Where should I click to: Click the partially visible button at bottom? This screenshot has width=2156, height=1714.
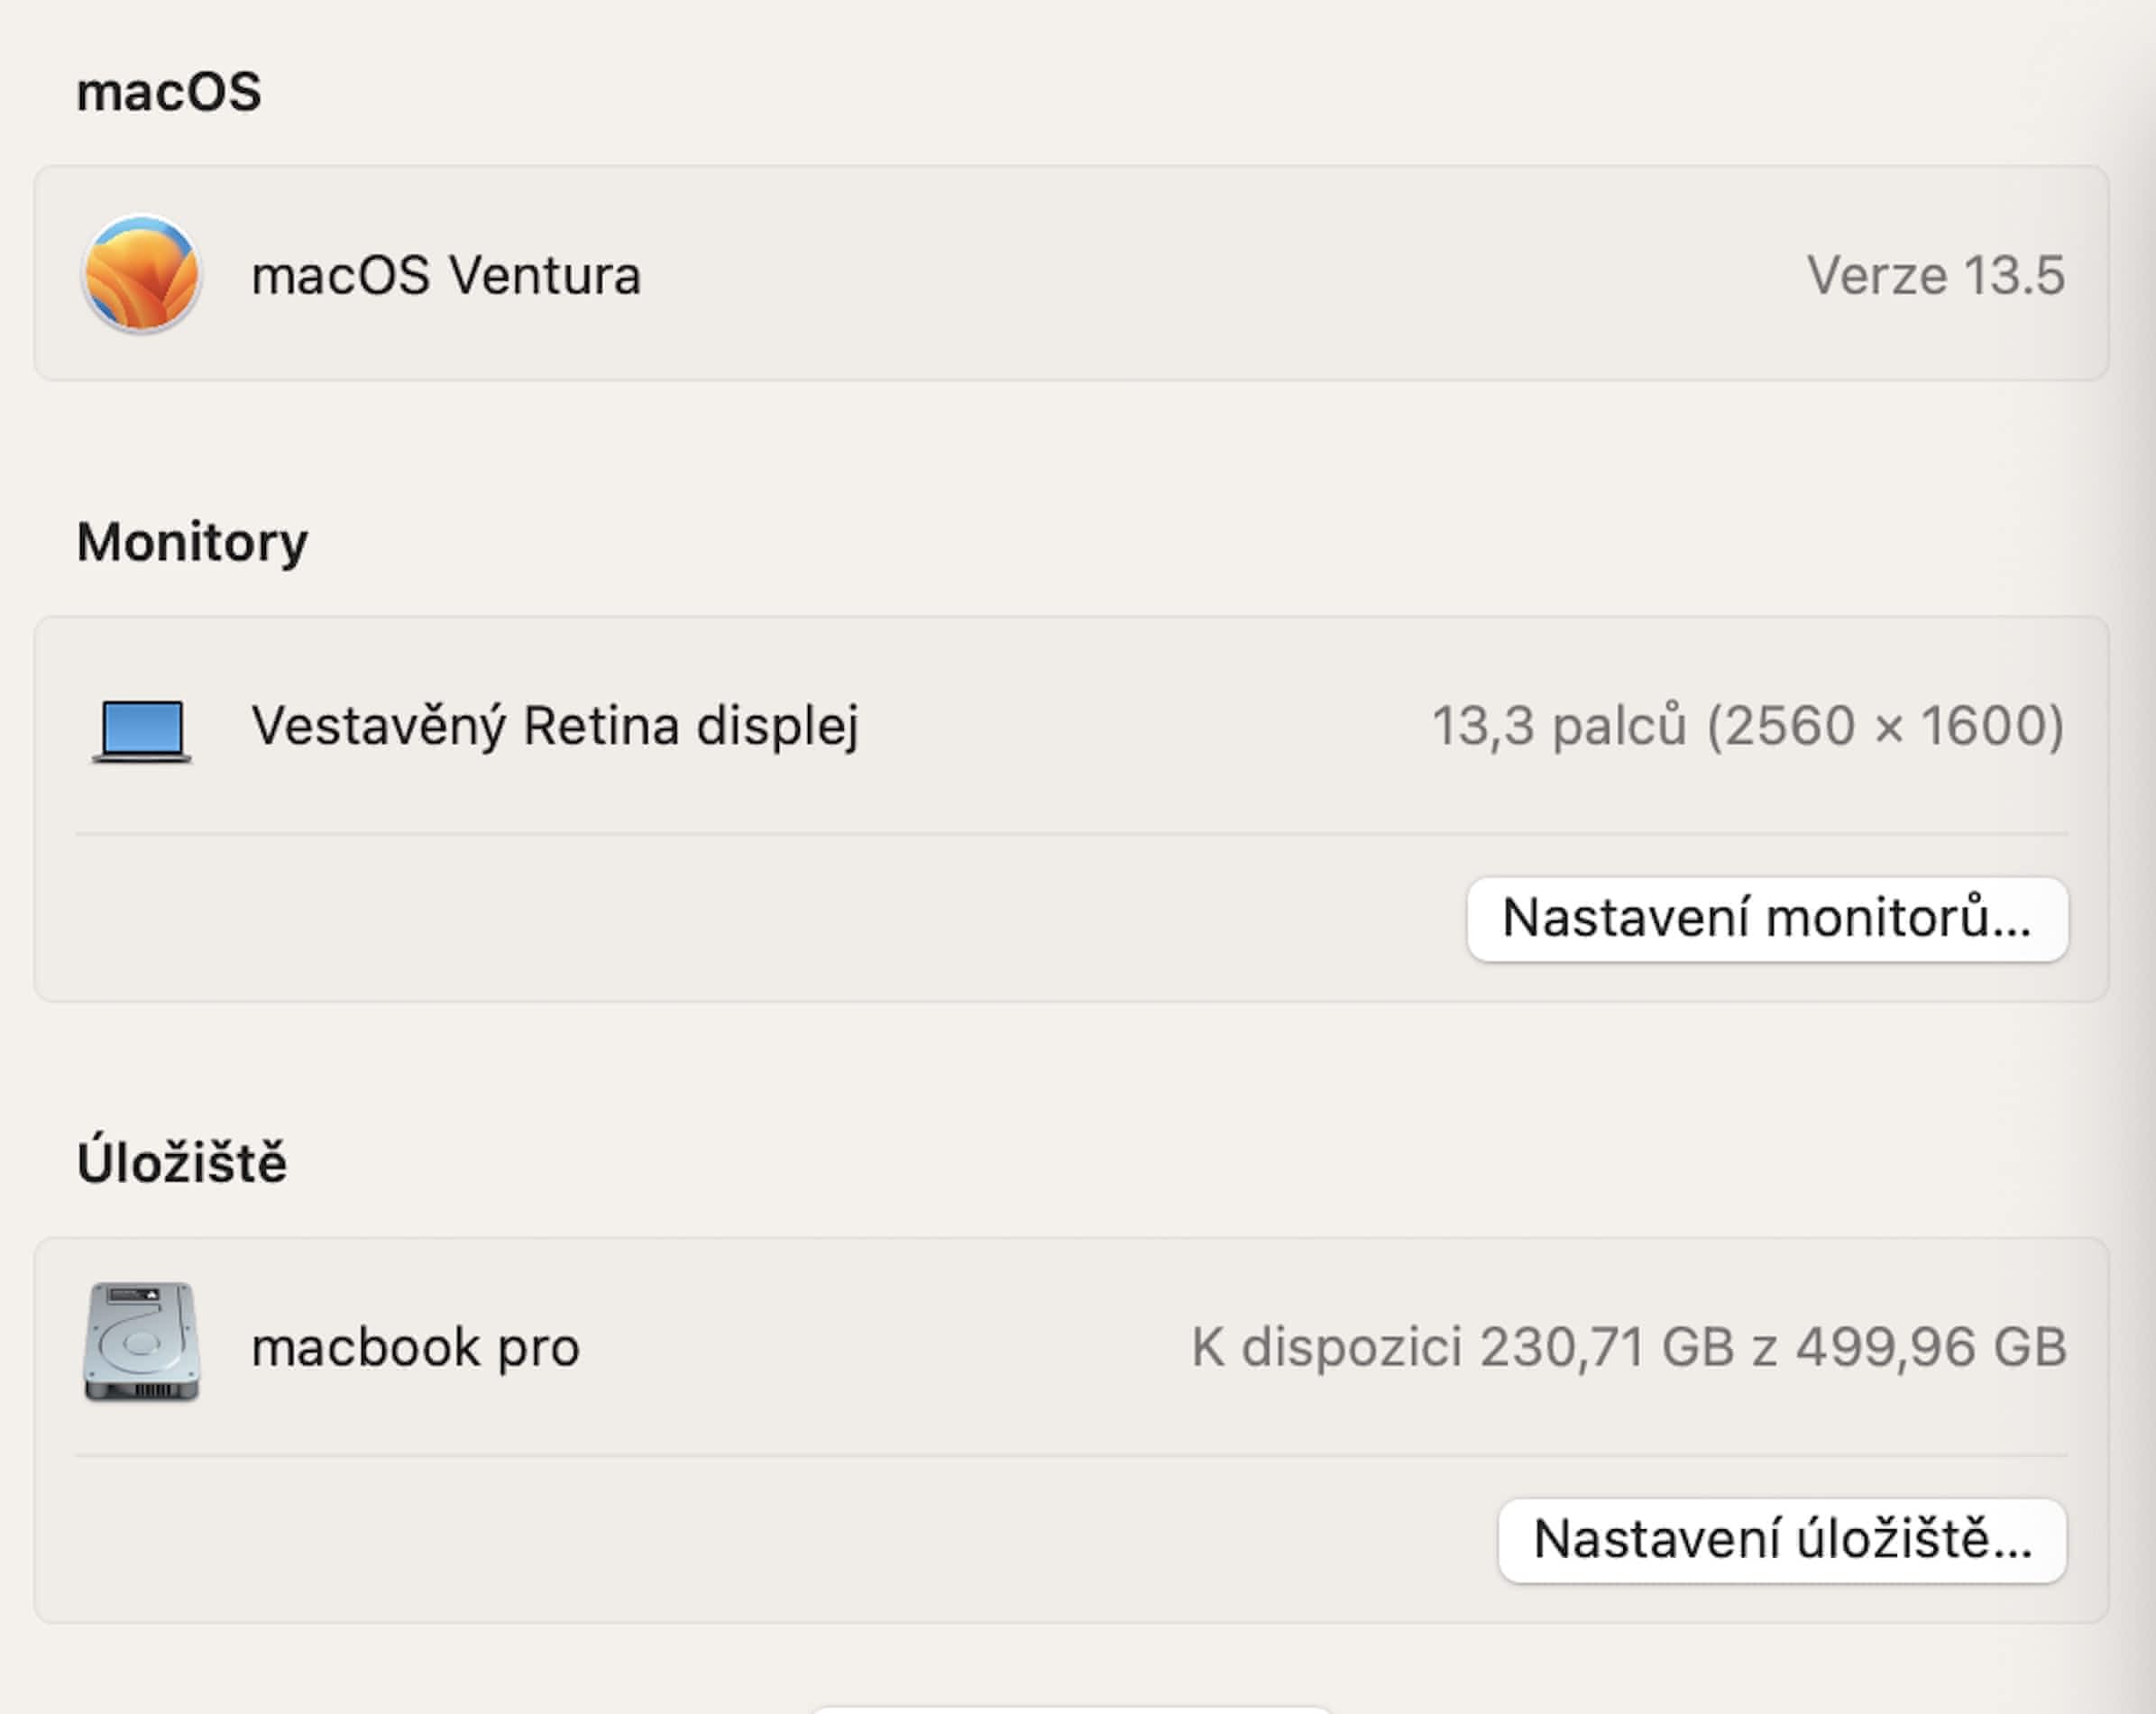(x=1070, y=1708)
